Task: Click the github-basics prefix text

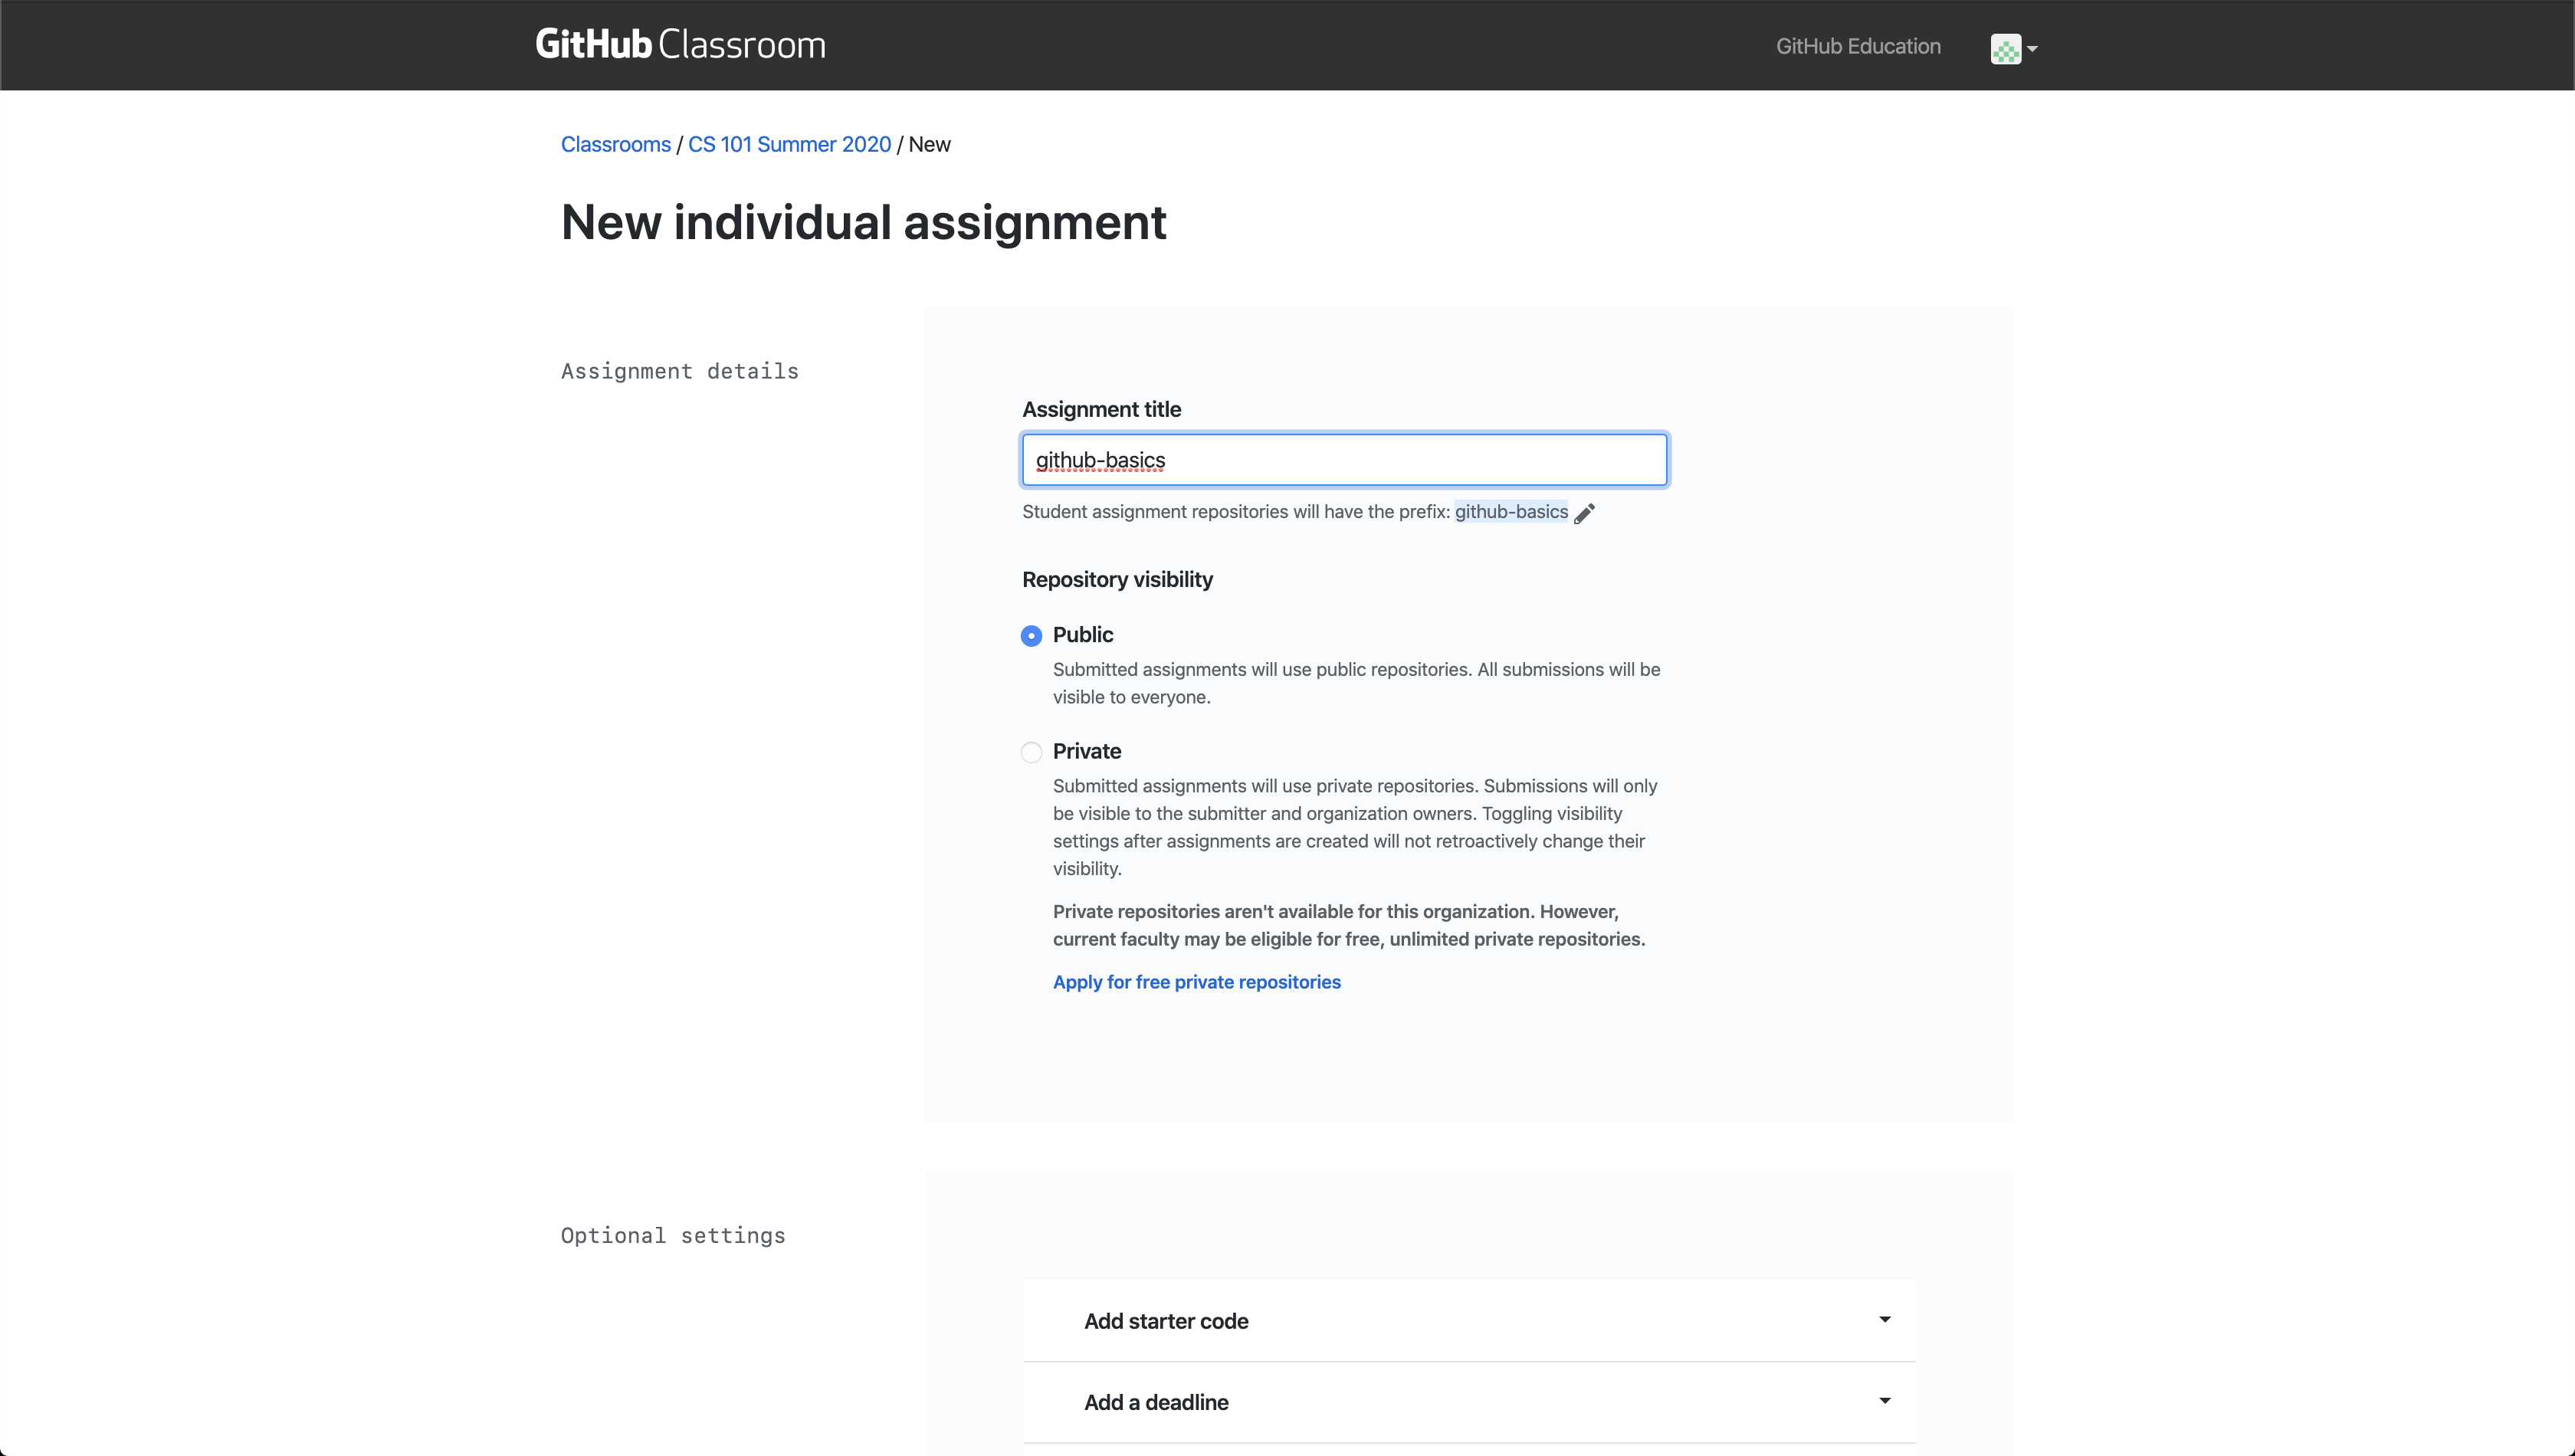Action: (x=1511, y=512)
